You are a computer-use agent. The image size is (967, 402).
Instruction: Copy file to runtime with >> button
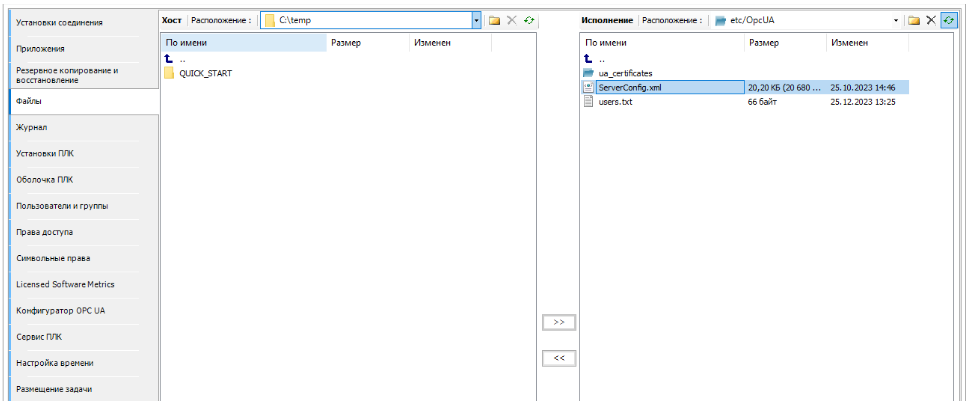coord(559,323)
